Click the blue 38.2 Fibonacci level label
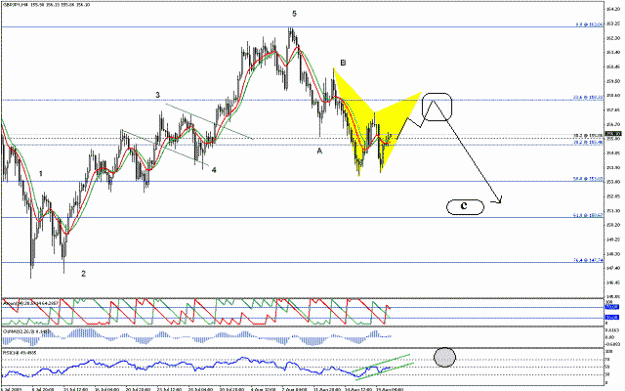 [588, 142]
